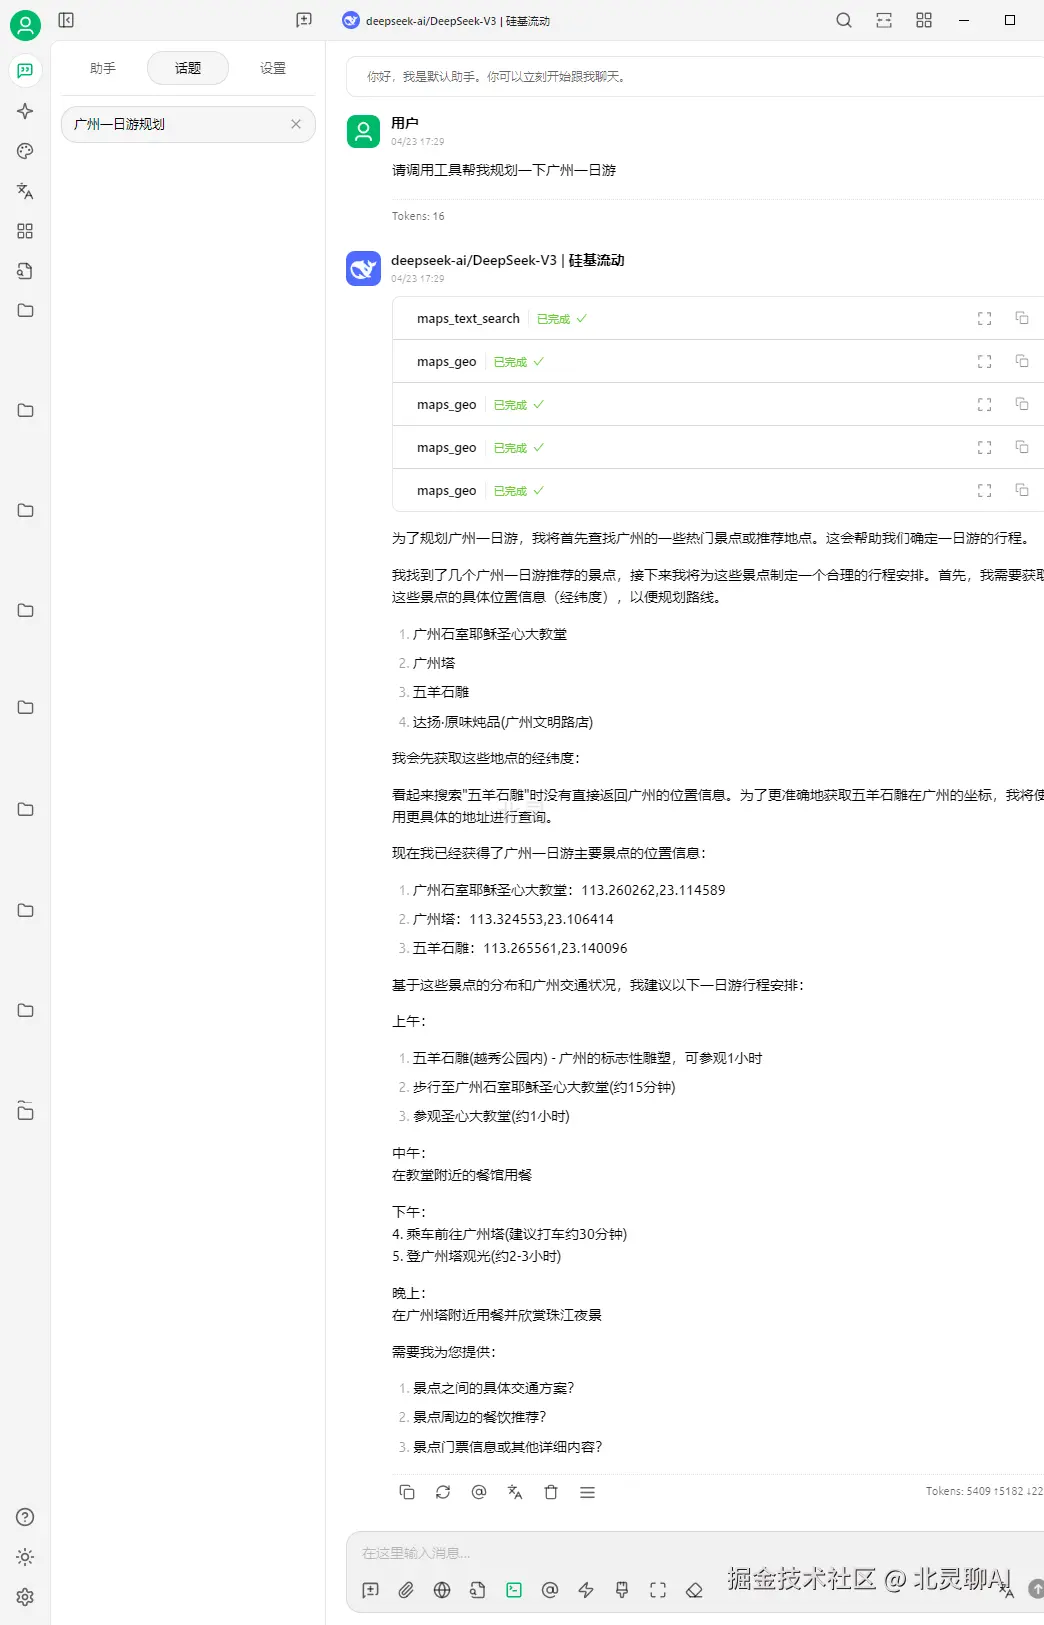Click the 乘车前往广州塔 itinerary line
The image size is (1044, 1625).
[x=509, y=1234]
